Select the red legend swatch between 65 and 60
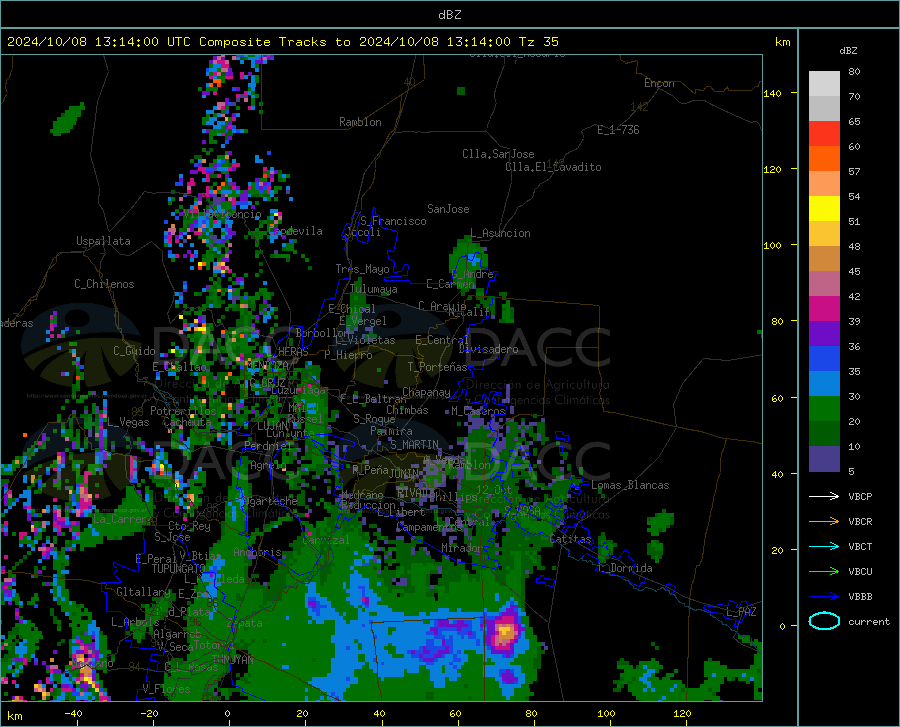The image size is (900, 727). click(824, 134)
